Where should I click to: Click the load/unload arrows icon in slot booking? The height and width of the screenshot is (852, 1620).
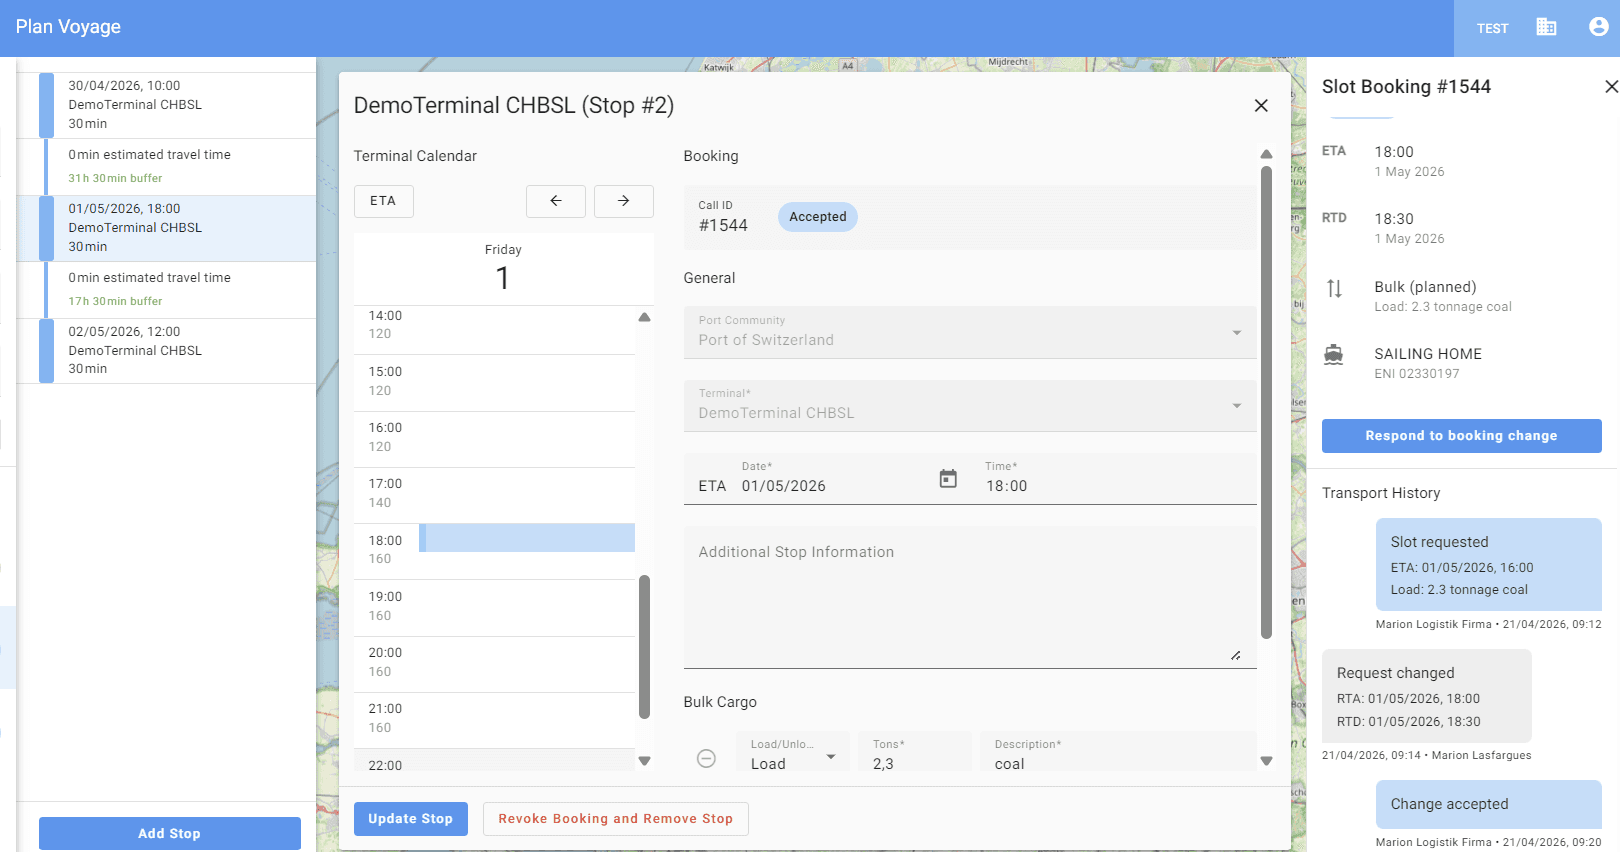pyautogui.click(x=1334, y=289)
